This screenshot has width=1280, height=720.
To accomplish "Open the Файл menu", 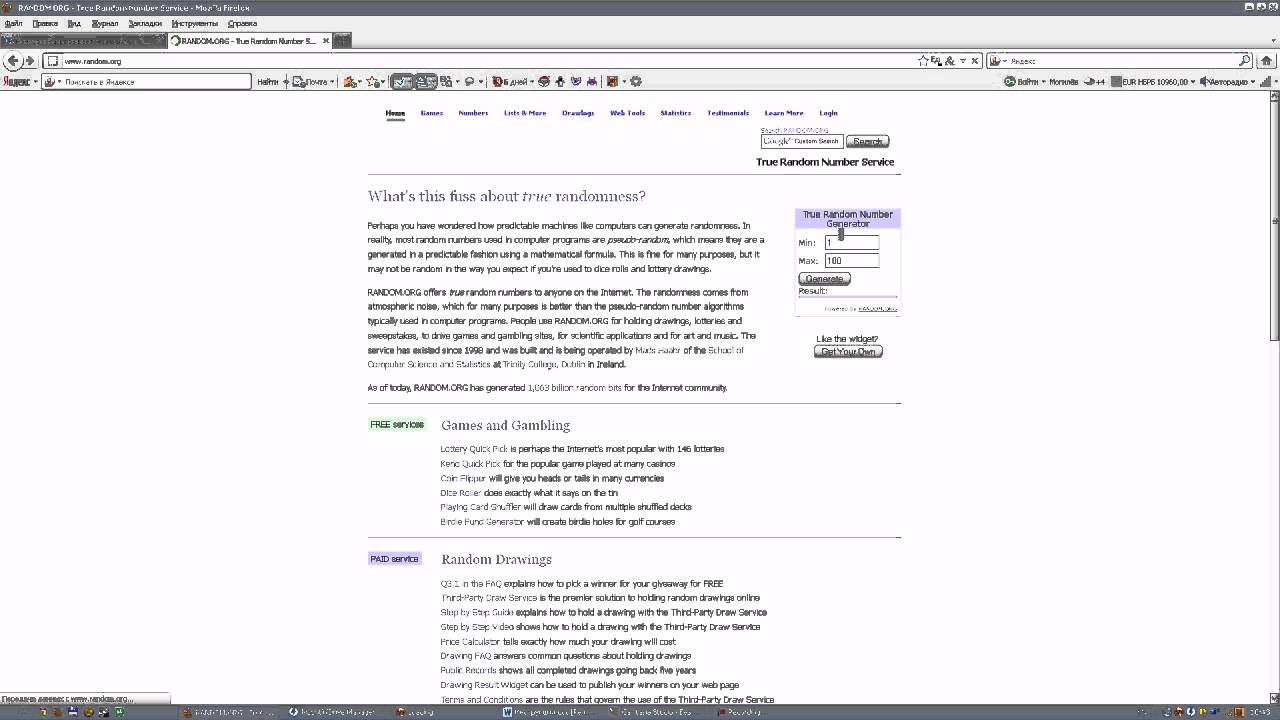I will [14, 23].
